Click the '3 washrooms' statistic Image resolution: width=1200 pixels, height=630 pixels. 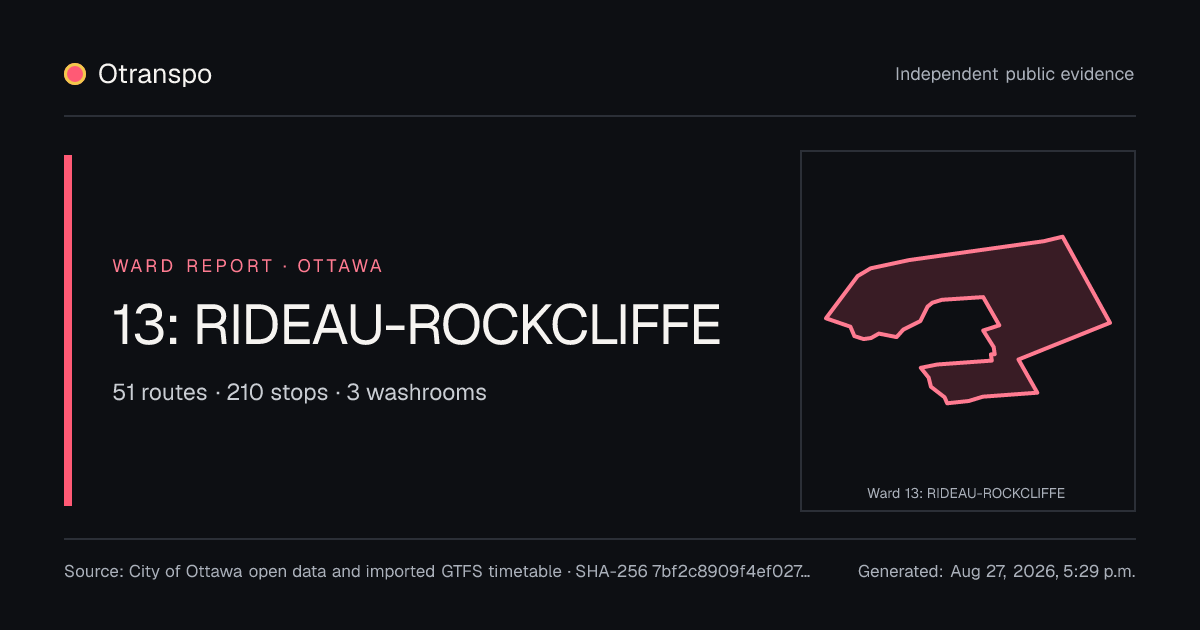416,392
